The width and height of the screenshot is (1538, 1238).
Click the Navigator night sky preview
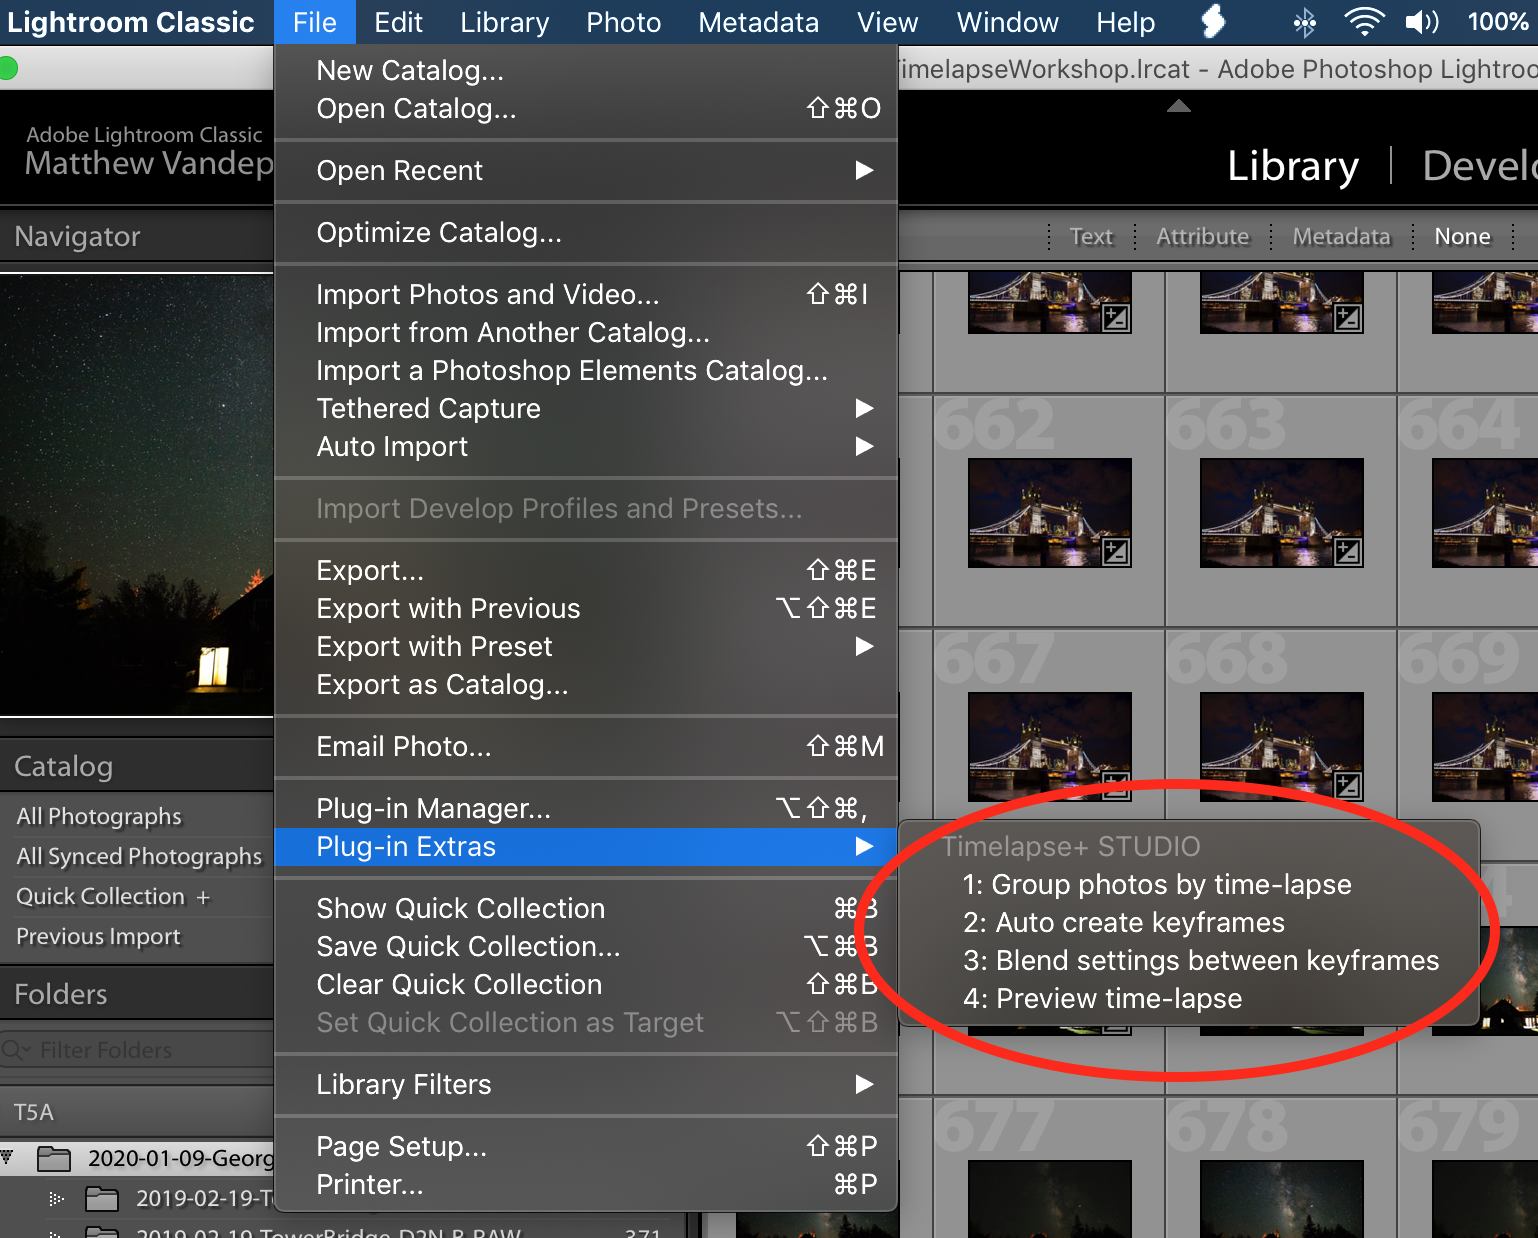(x=136, y=495)
